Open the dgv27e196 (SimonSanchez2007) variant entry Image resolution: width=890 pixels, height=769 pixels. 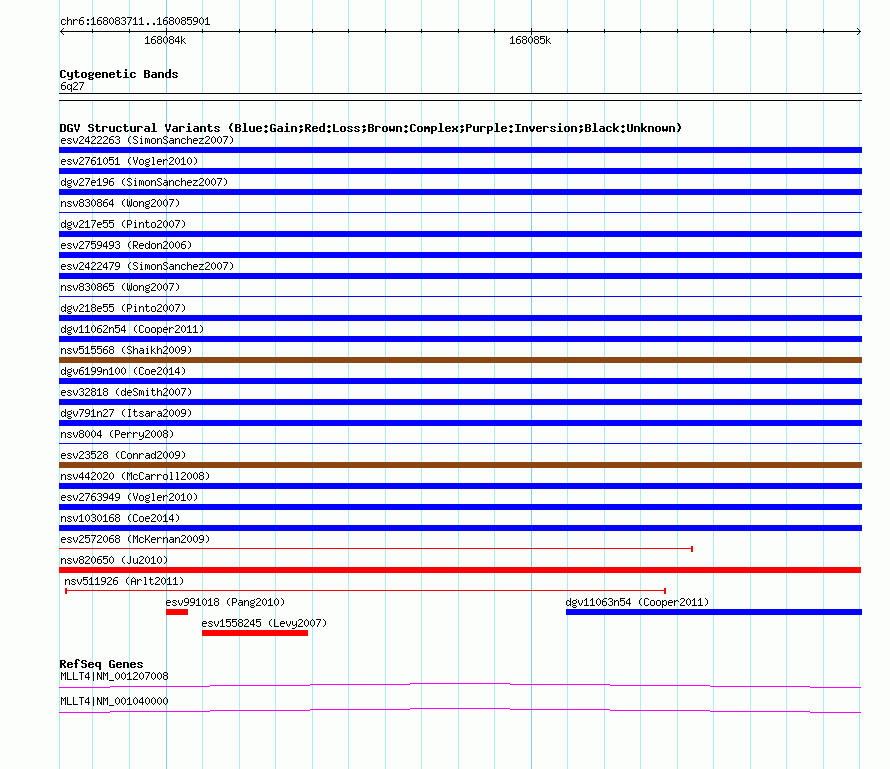[144, 182]
